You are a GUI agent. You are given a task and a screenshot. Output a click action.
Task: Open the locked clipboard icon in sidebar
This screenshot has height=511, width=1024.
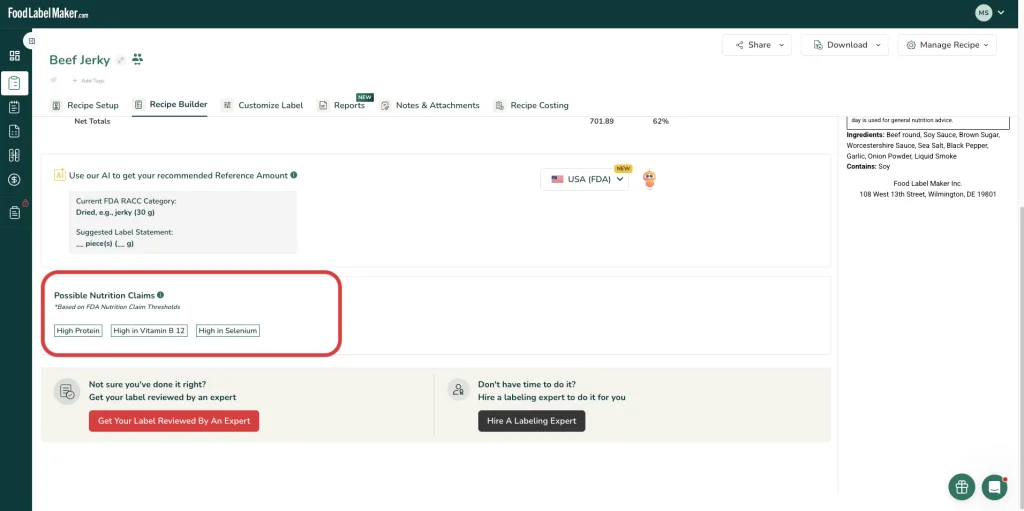tap(16, 212)
